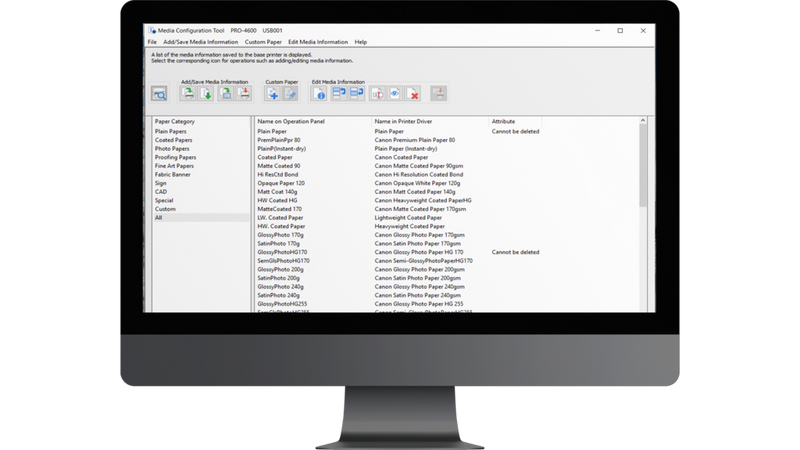Select the Special category
The height and width of the screenshot is (450, 800).
click(x=164, y=201)
